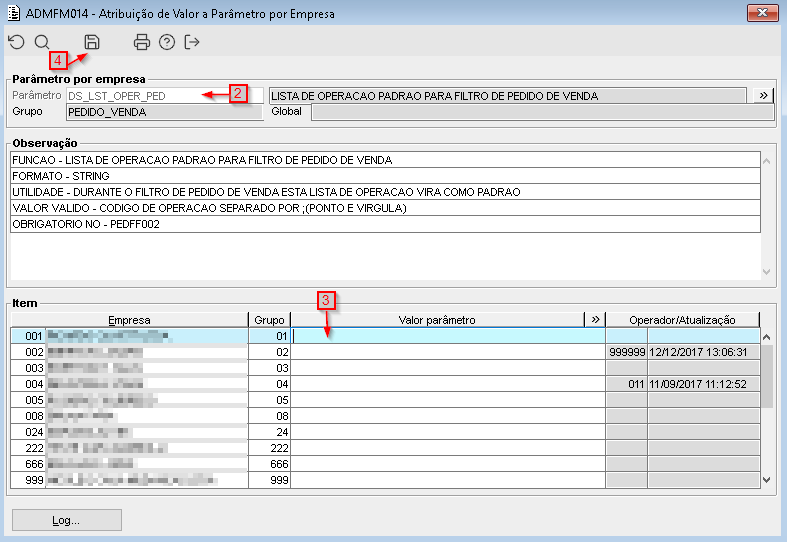Click the Valor parâmetro column header

pos(437,320)
